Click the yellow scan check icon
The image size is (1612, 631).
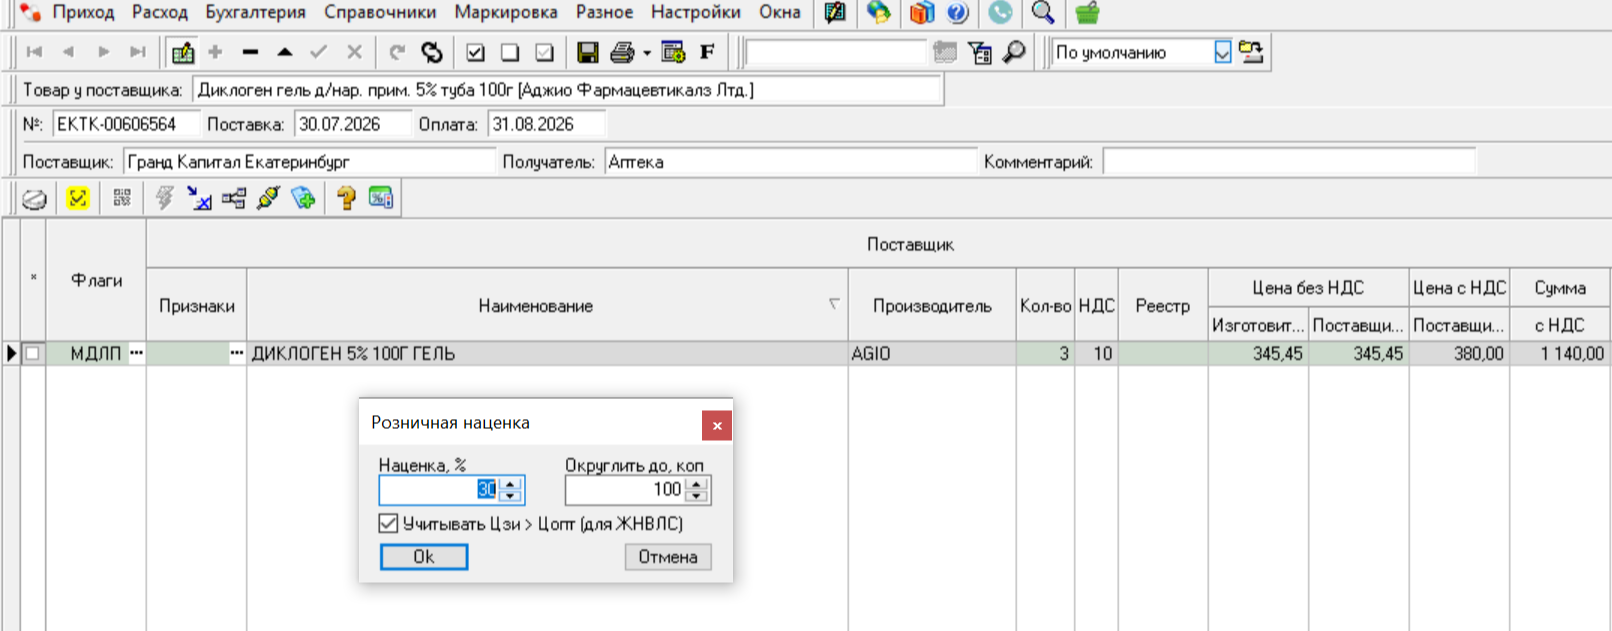coord(77,198)
